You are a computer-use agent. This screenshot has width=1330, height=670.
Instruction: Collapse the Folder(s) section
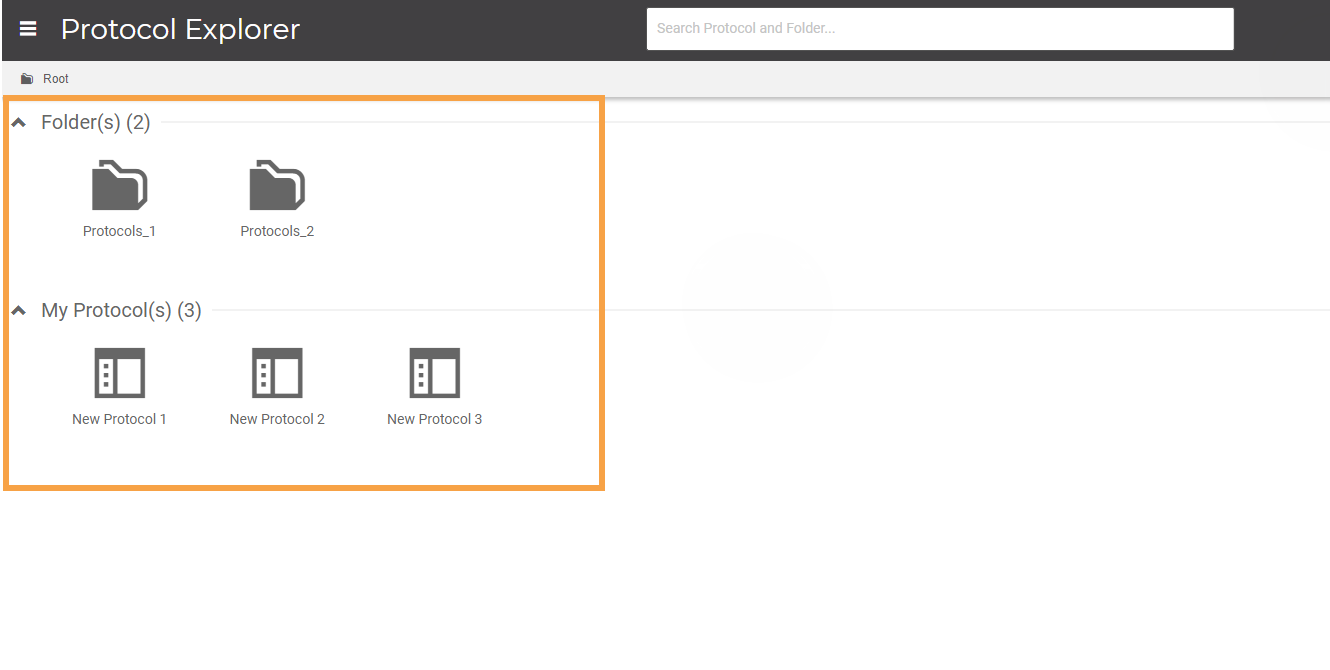point(18,123)
